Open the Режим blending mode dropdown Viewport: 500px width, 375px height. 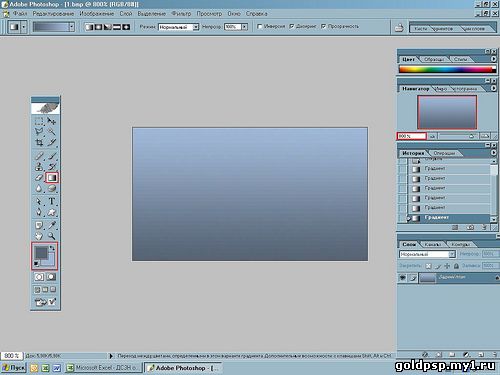pyautogui.click(x=196, y=27)
